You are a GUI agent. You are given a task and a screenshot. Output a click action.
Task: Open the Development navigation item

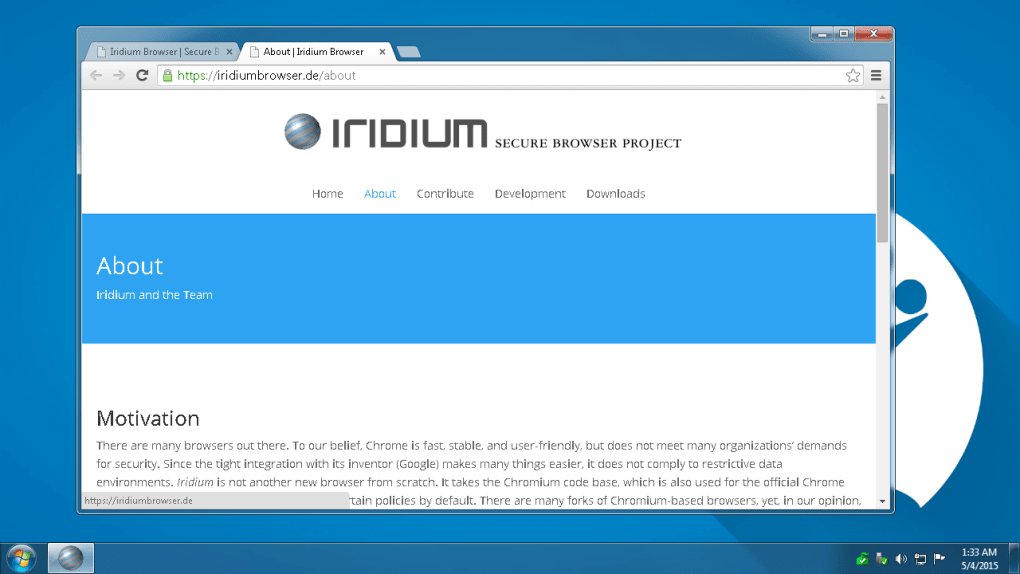(530, 194)
